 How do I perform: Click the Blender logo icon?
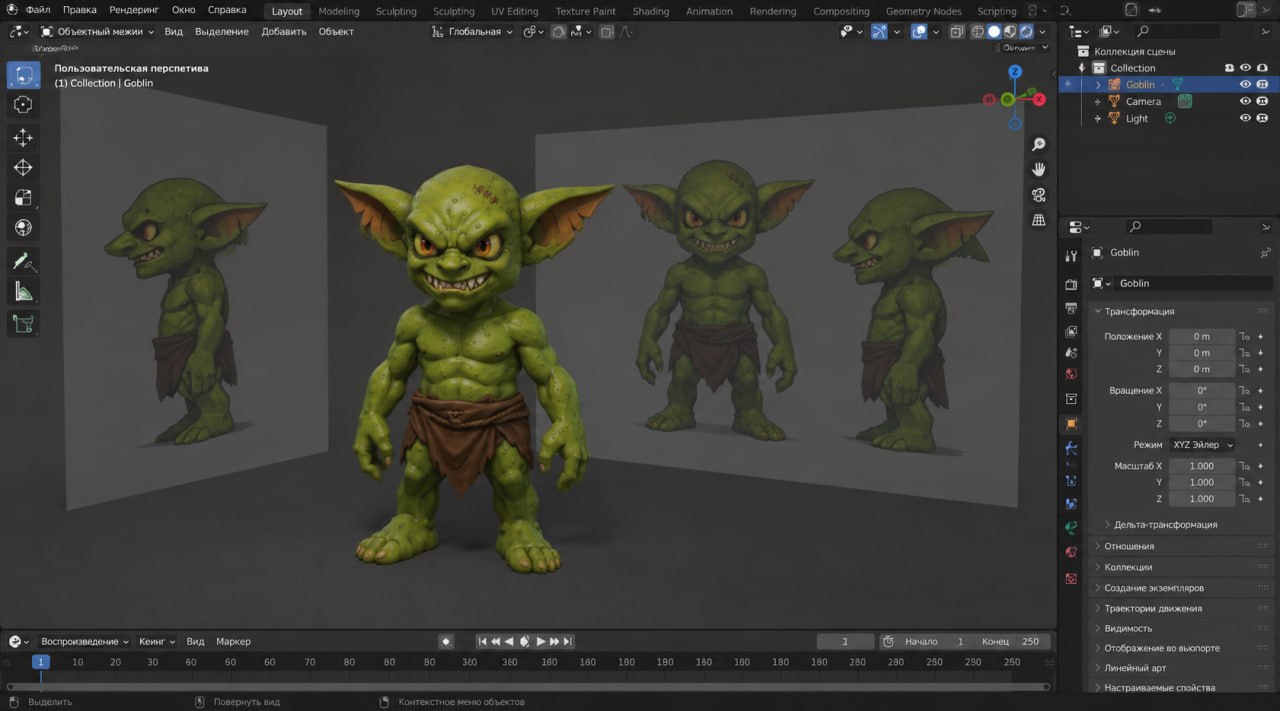tap(11, 10)
